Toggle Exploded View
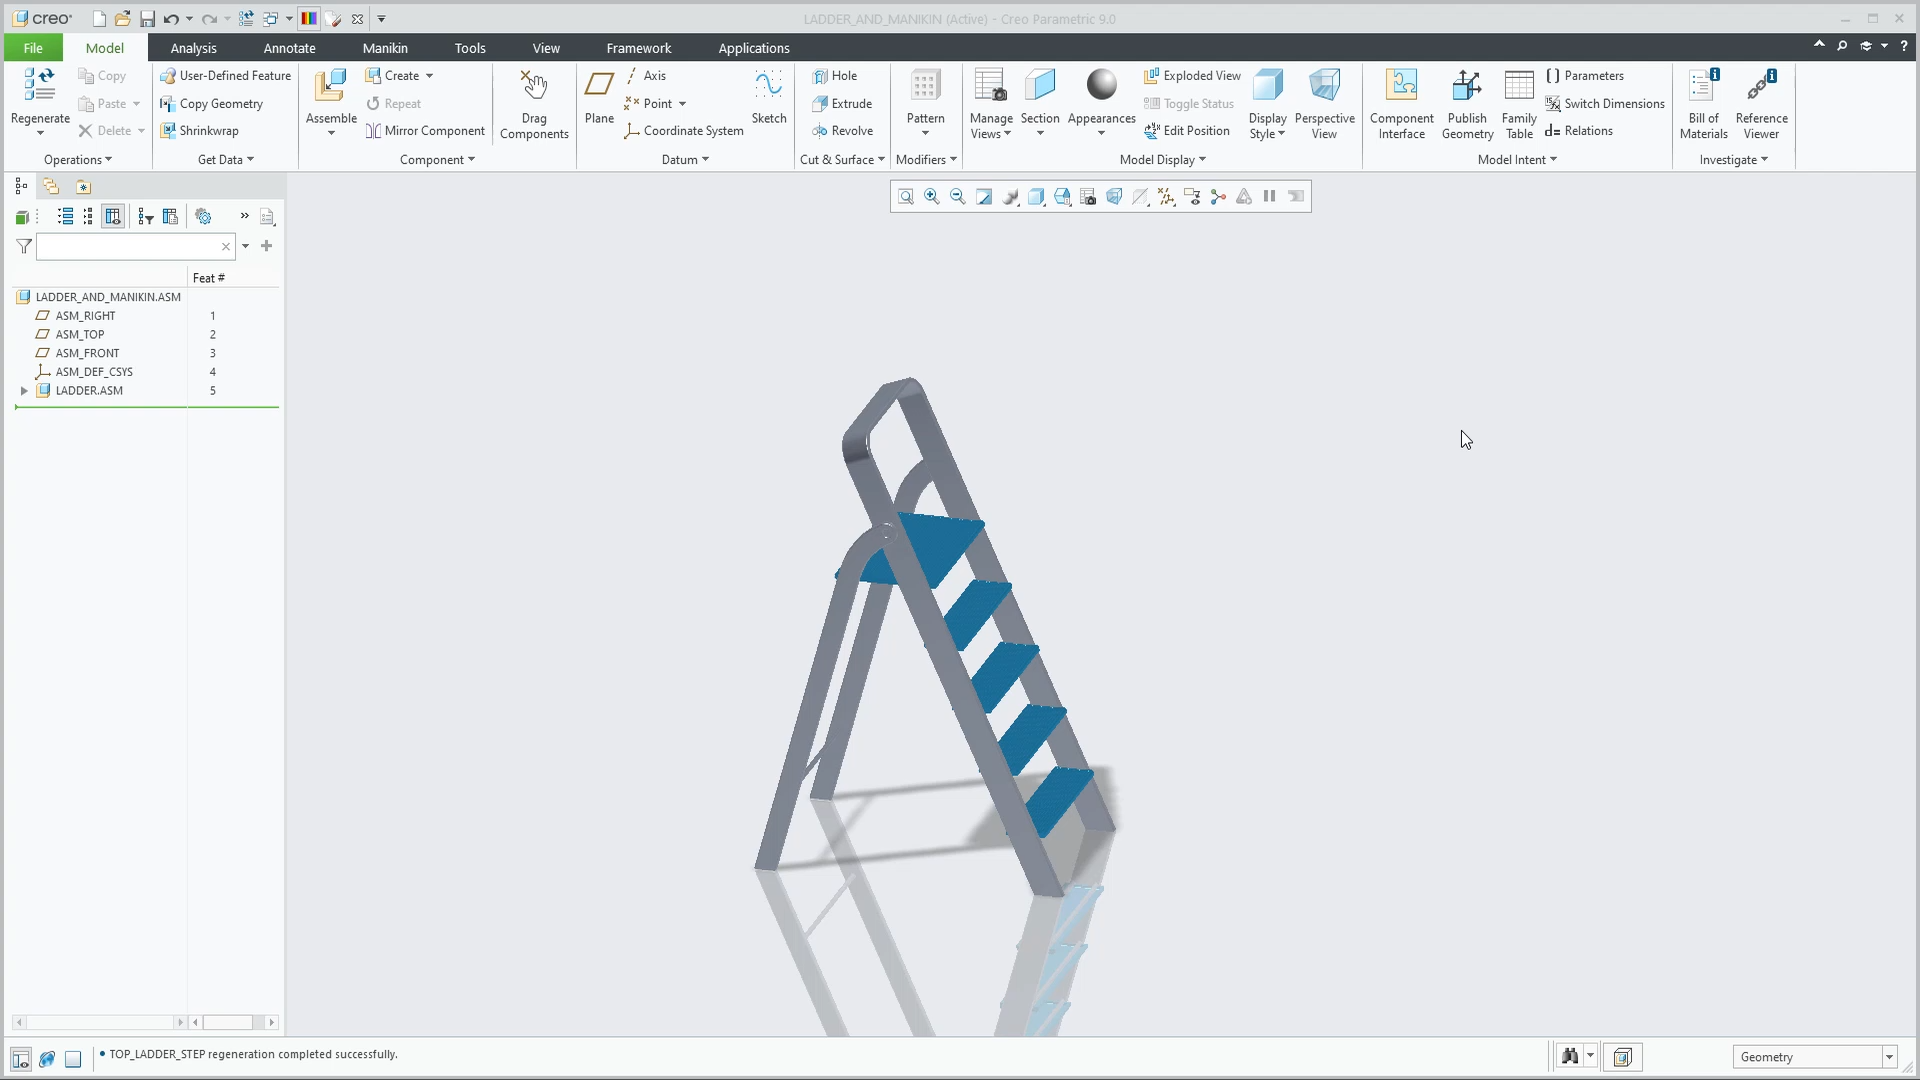1920x1080 pixels. tap(1192, 76)
